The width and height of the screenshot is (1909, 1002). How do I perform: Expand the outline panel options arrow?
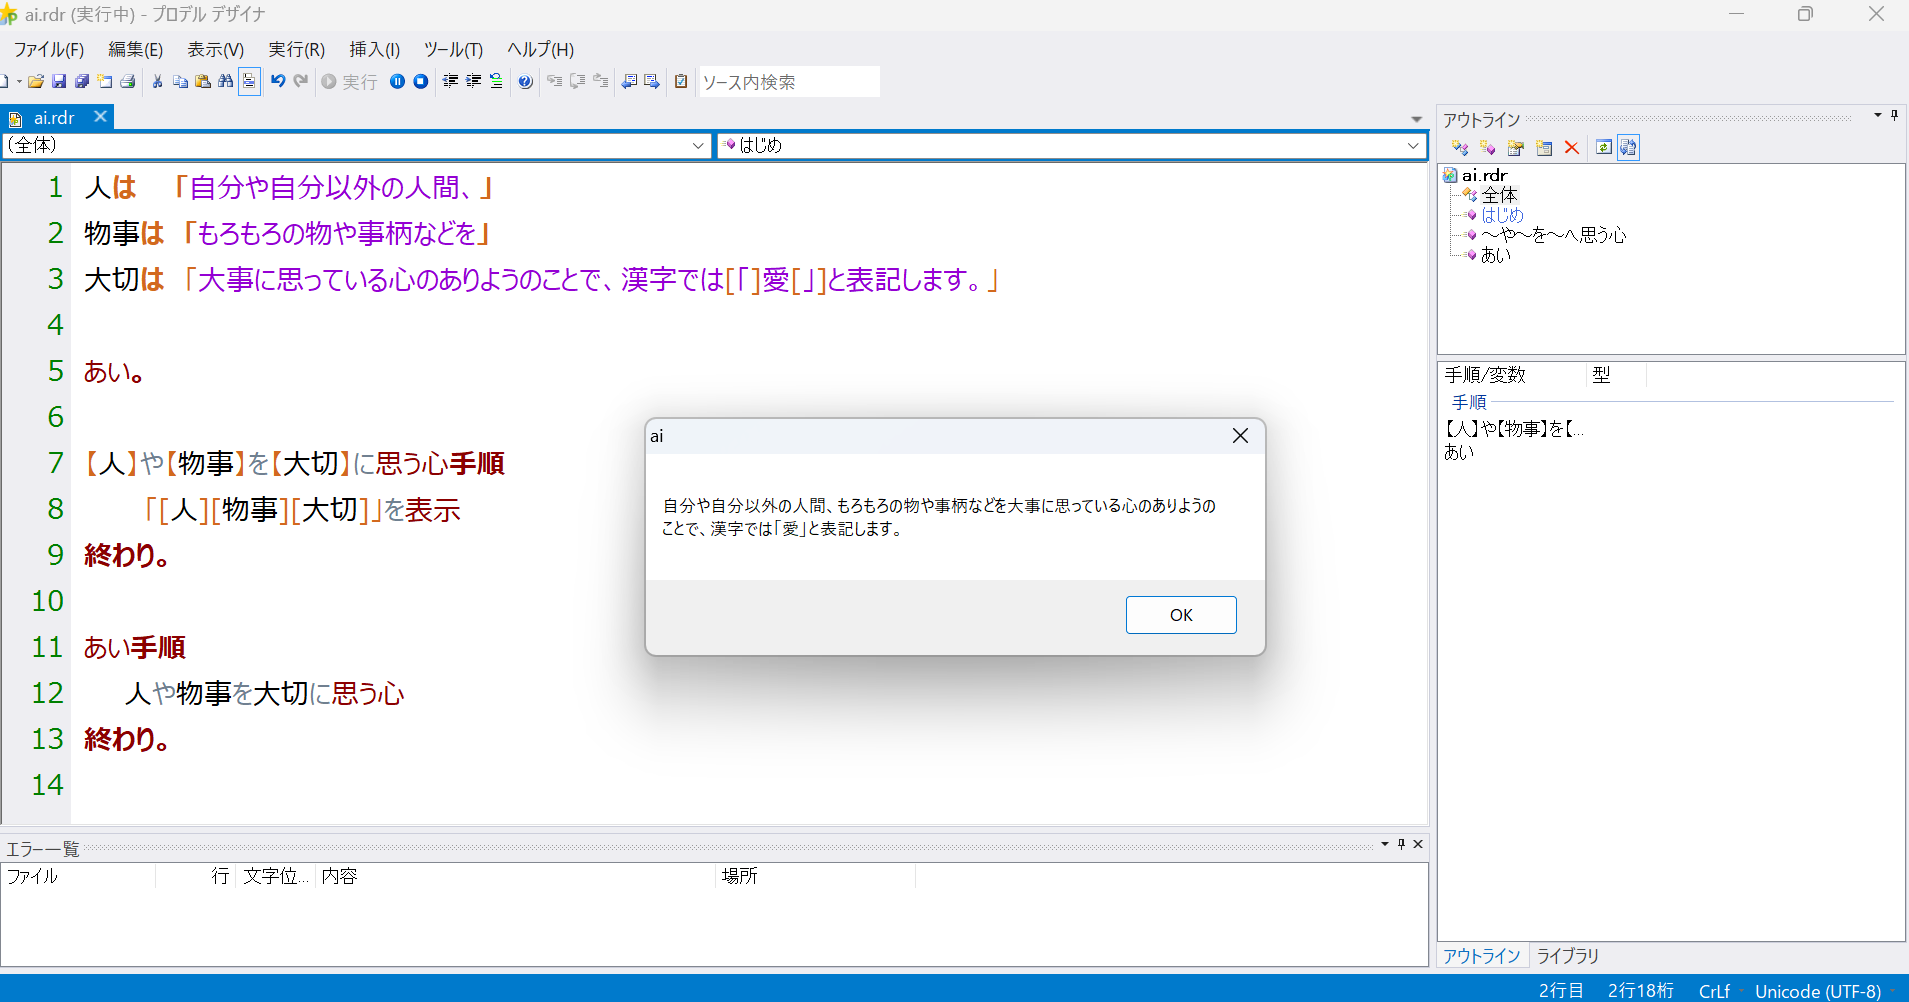(1877, 116)
